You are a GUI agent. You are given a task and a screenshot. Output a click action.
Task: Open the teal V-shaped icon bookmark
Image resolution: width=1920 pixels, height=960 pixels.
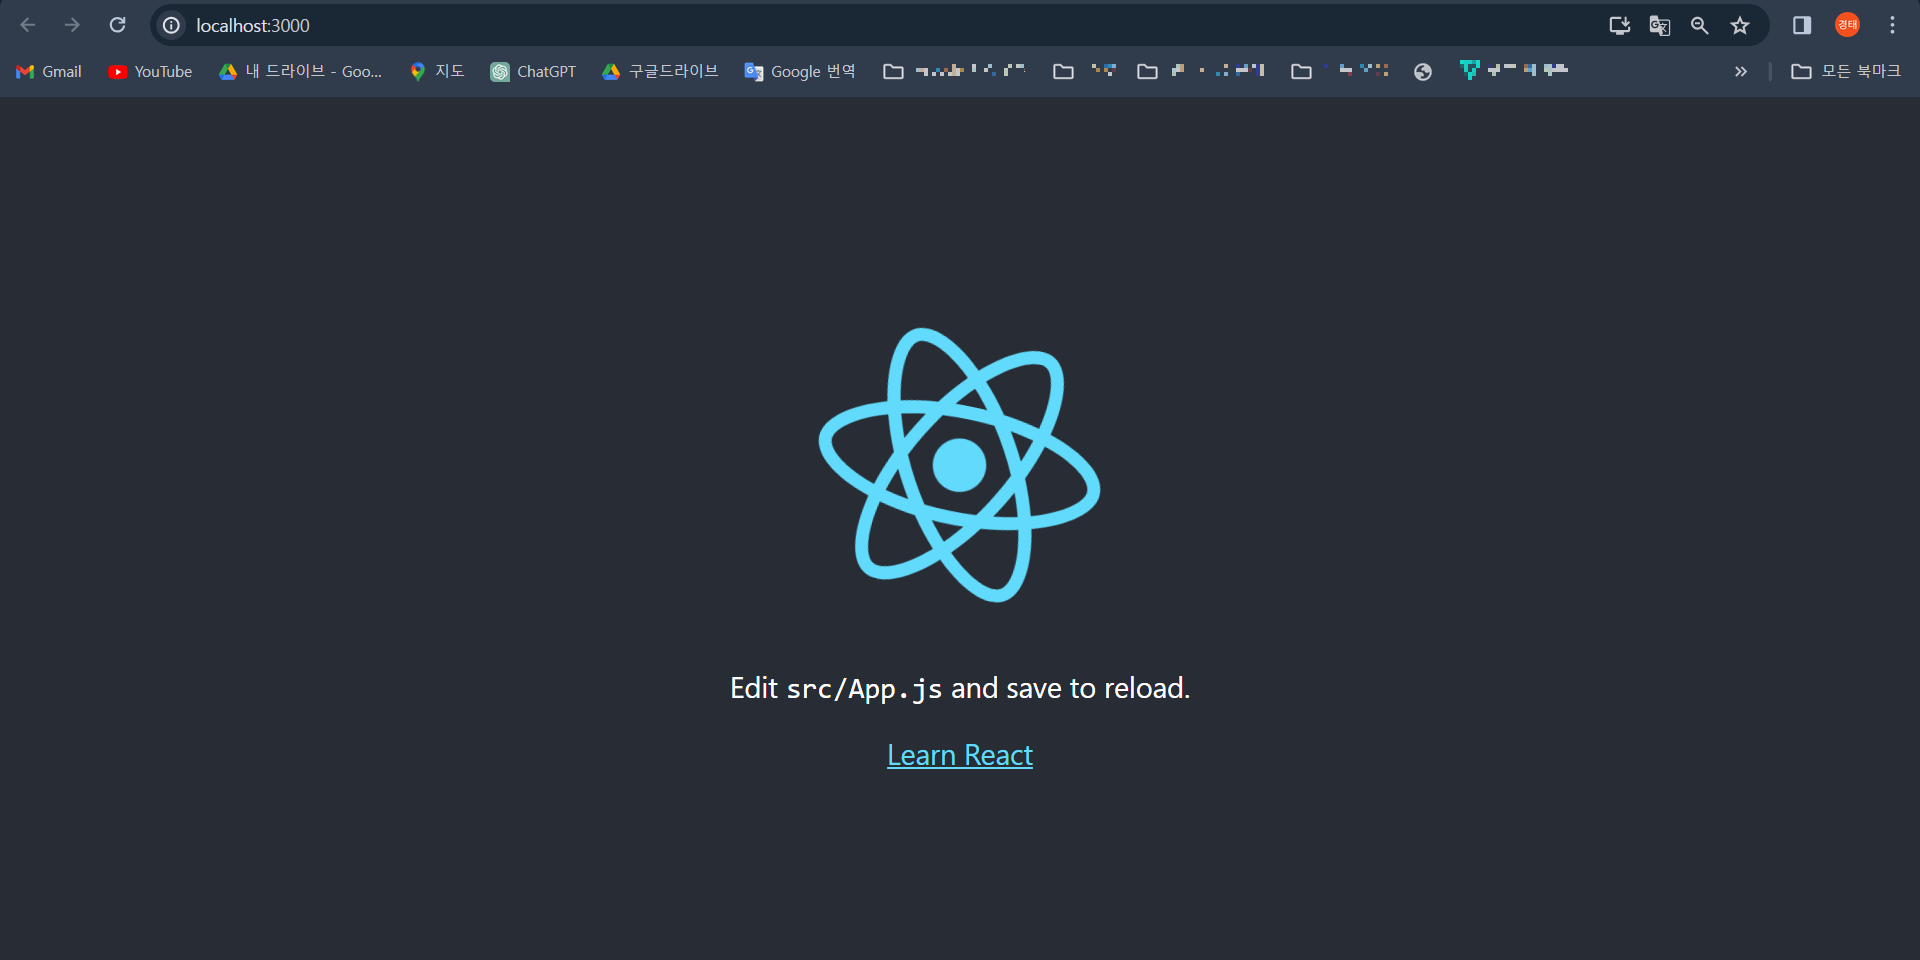(1514, 71)
